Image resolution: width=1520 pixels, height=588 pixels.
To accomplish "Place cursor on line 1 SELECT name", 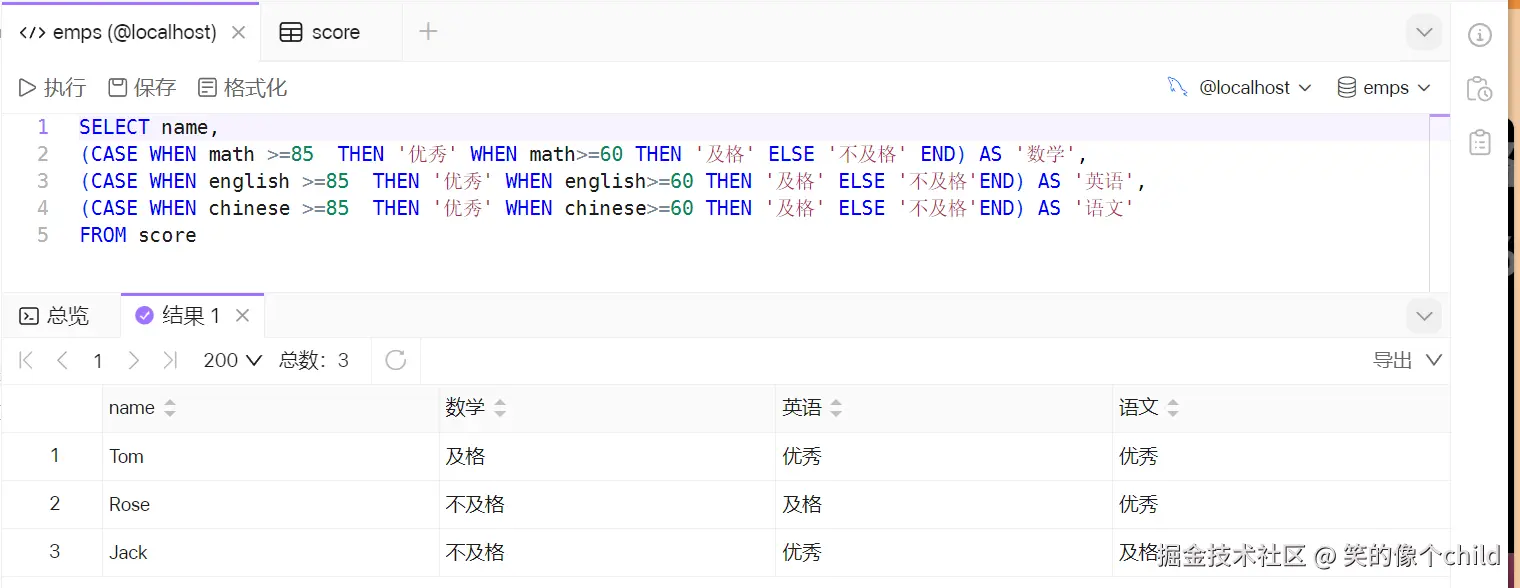I will (x=149, y=127).
